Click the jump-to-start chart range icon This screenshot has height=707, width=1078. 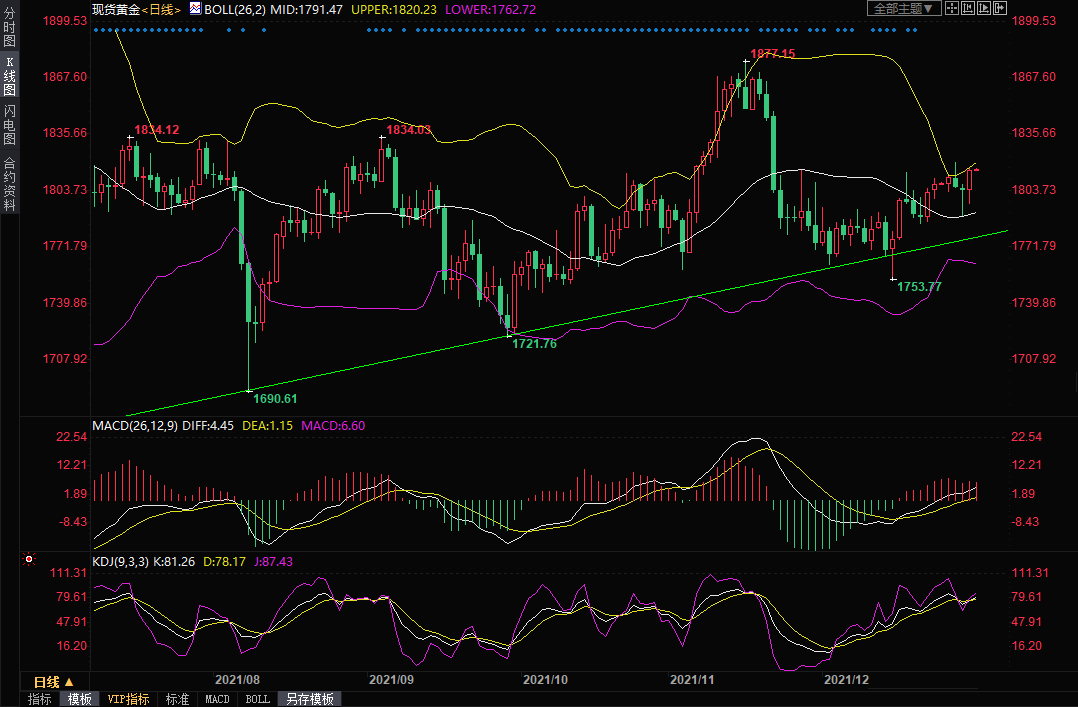[968, 9]
